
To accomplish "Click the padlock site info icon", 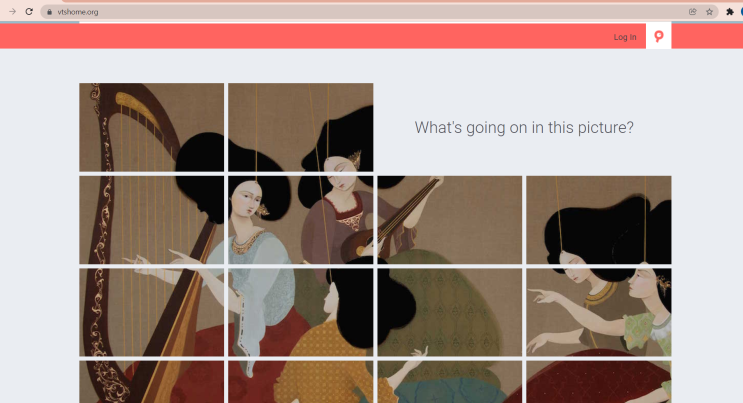I will (x=49, y=12).
